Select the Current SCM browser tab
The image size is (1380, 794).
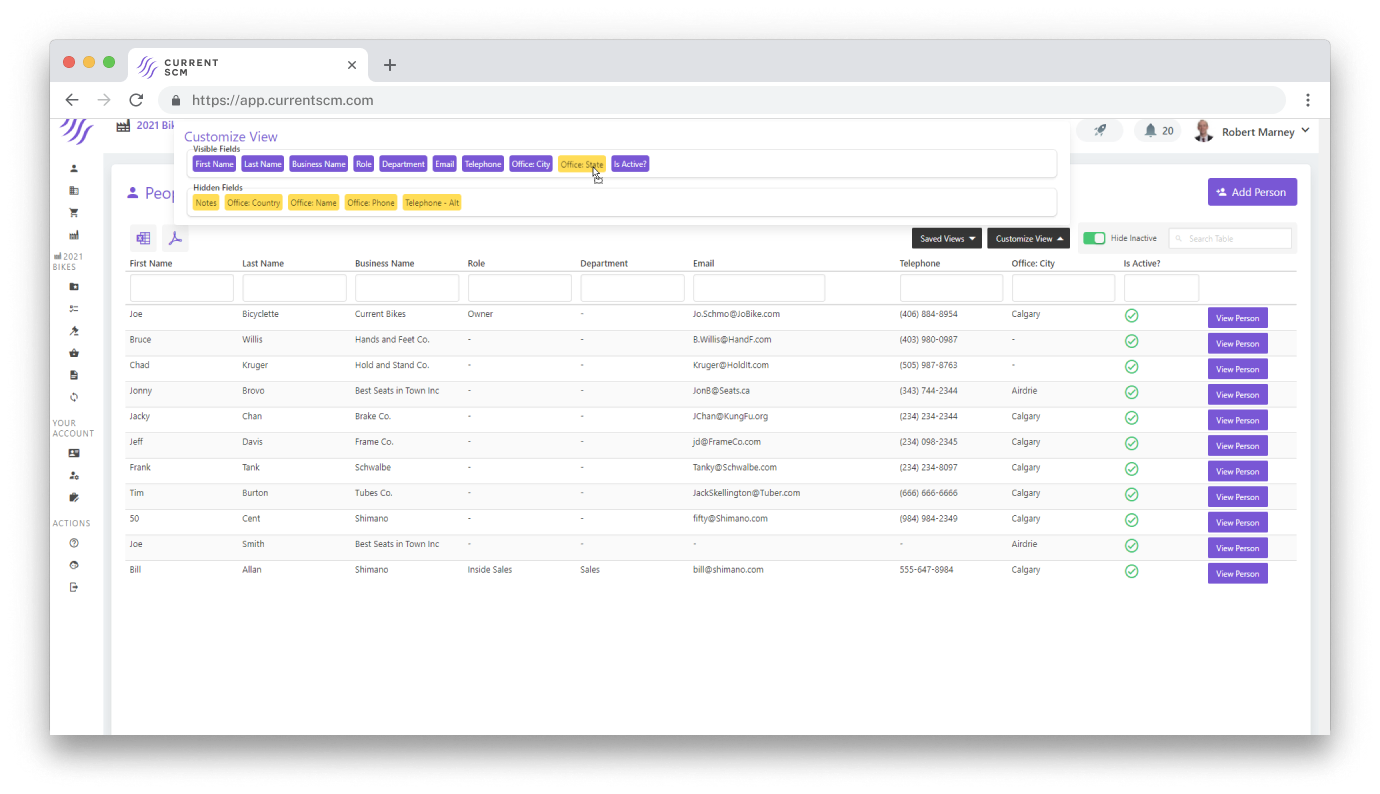click(247, 64)
